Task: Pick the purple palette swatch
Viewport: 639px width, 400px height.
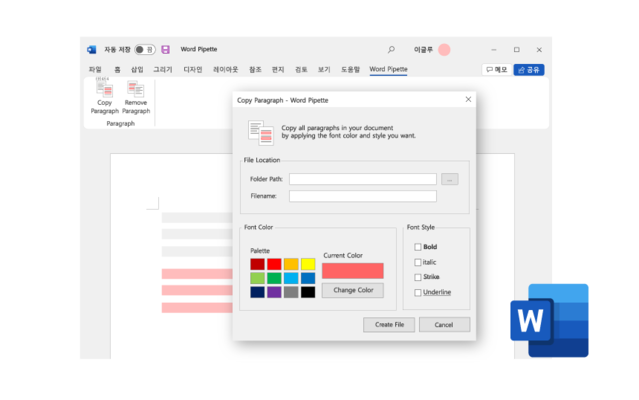Action: (x=274, y=292)
